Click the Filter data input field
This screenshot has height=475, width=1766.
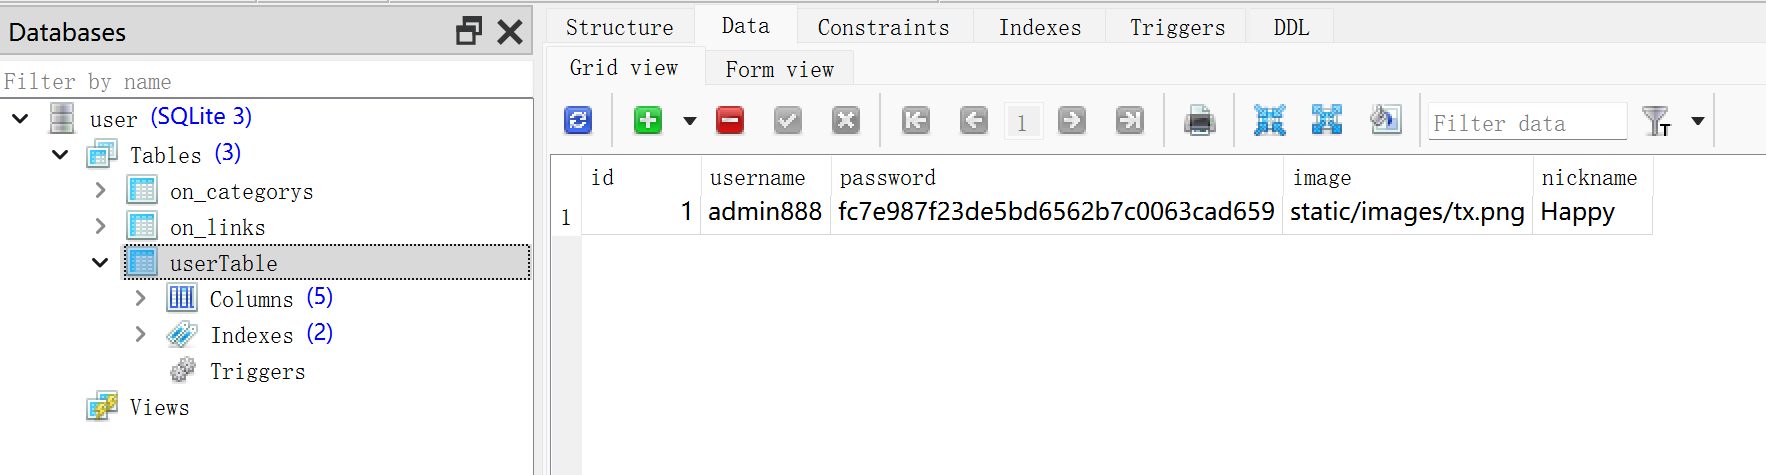pyautogui.click(x=1525, y=123)
